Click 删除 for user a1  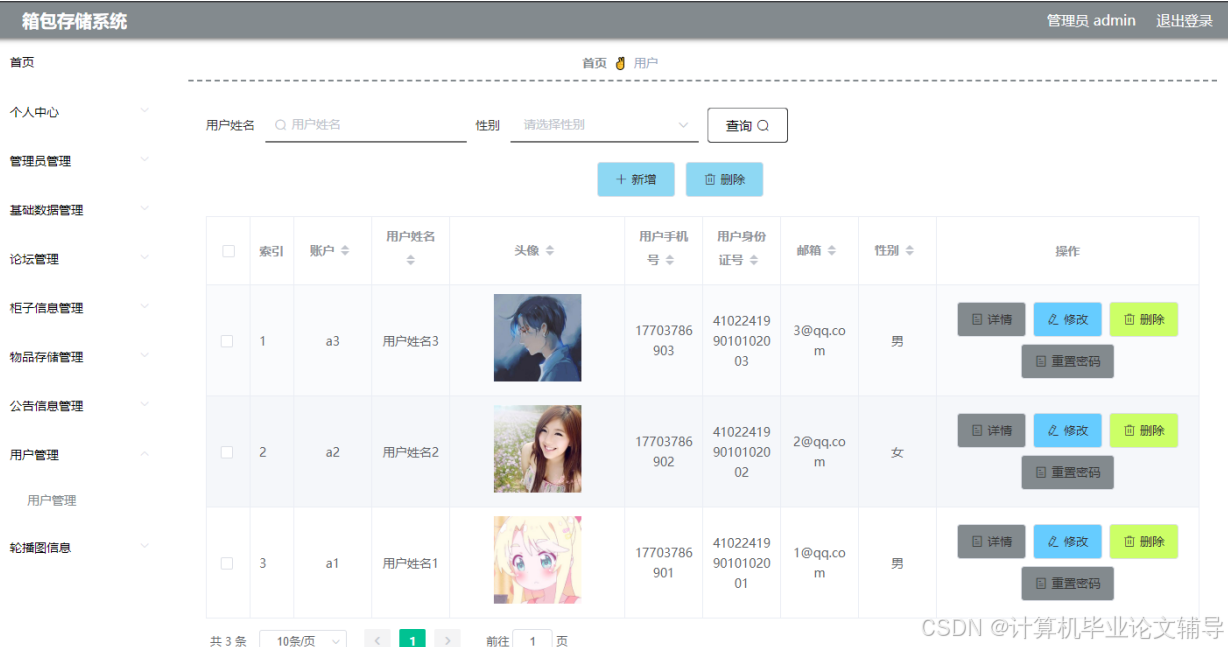[1143, 541]
